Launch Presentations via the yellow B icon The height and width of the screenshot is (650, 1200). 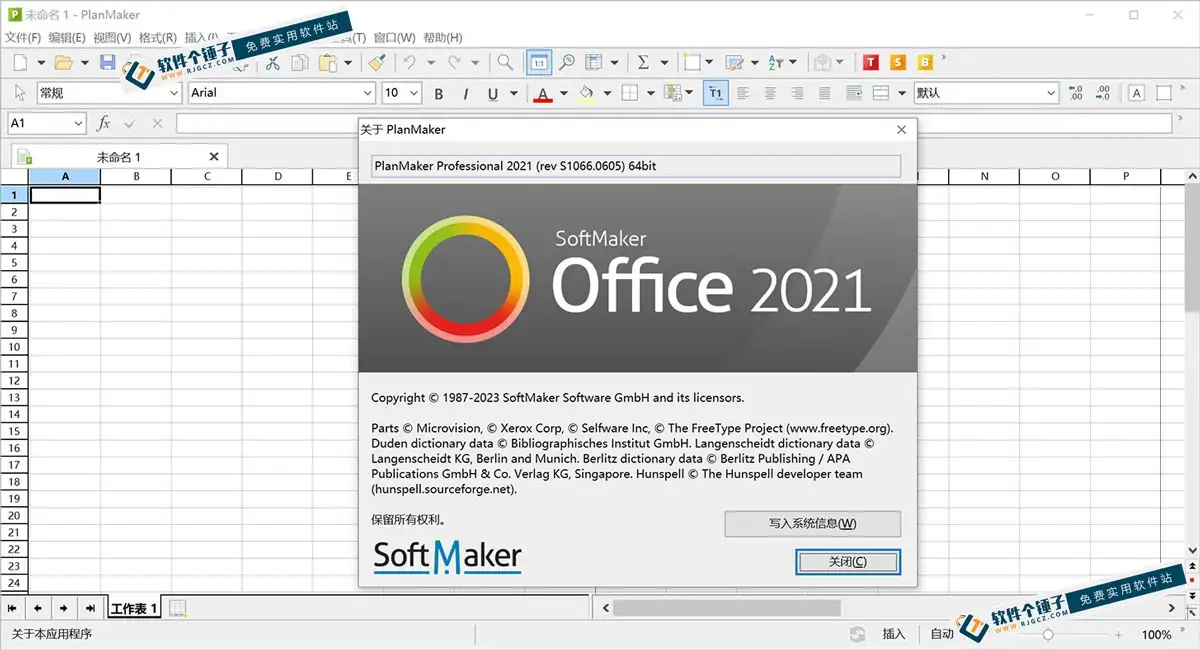coord(925,62)
